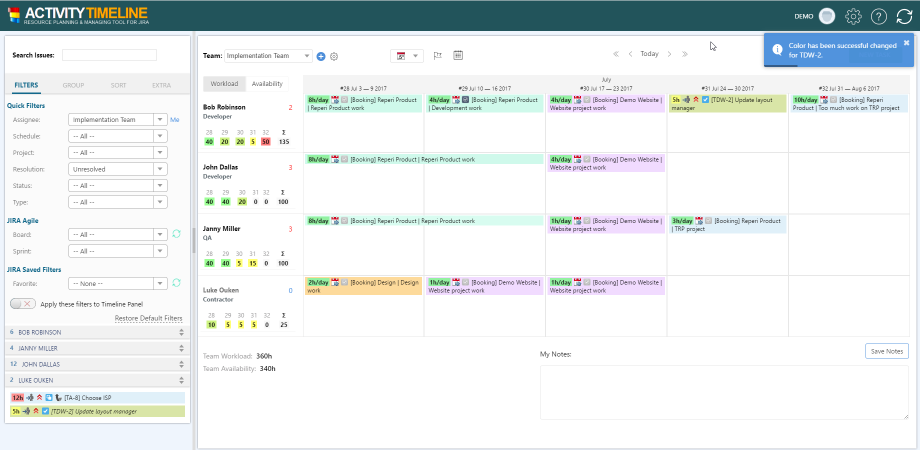Click the refresh icon in top header
The height and width of the screenshot is (450, 920).
tap(904, 16)
